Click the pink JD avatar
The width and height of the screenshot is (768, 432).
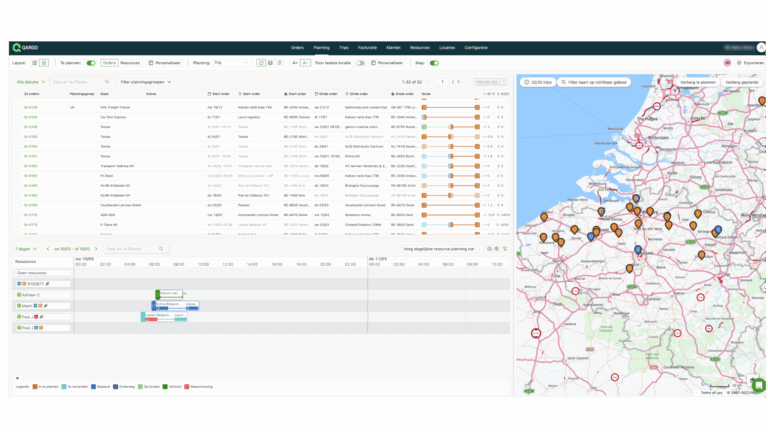(727, 63)
